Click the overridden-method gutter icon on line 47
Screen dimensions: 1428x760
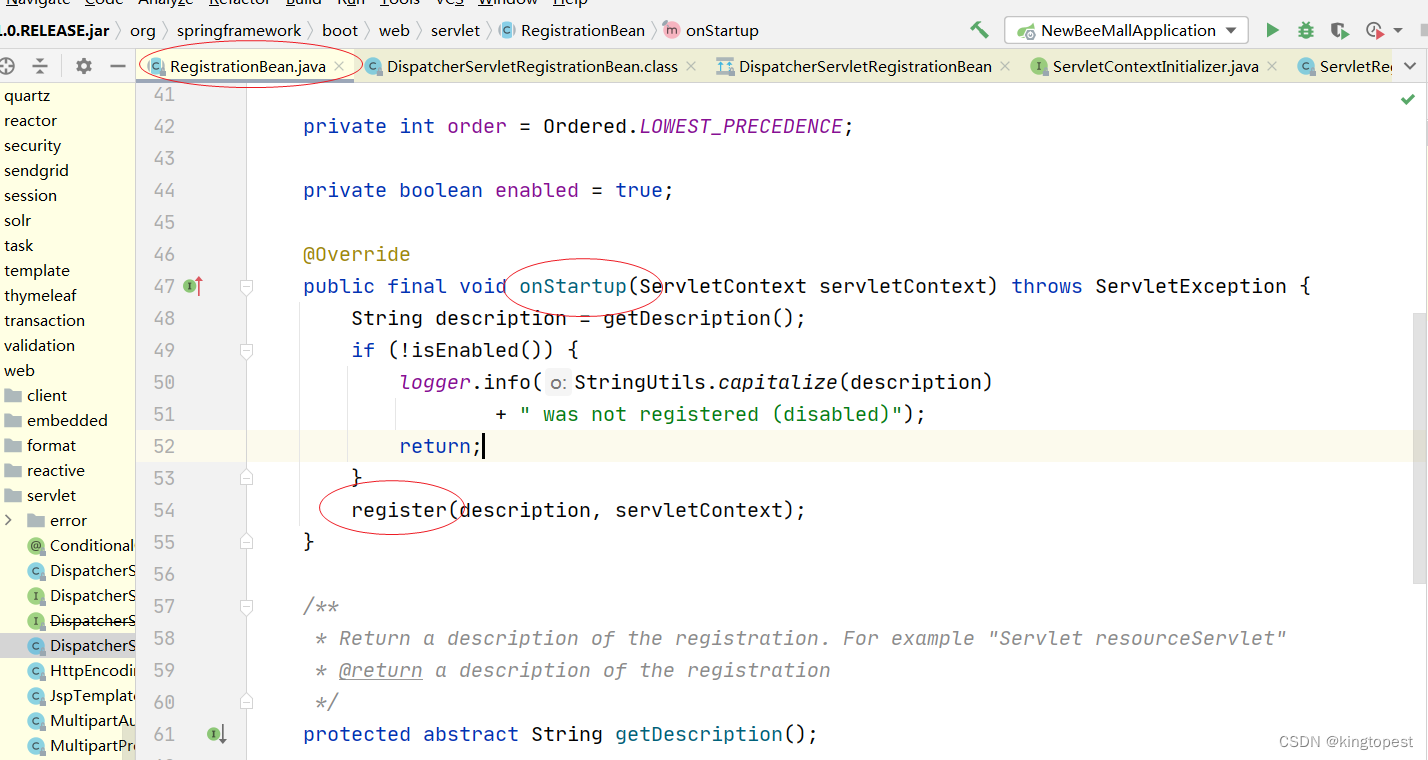coord(193,286)
